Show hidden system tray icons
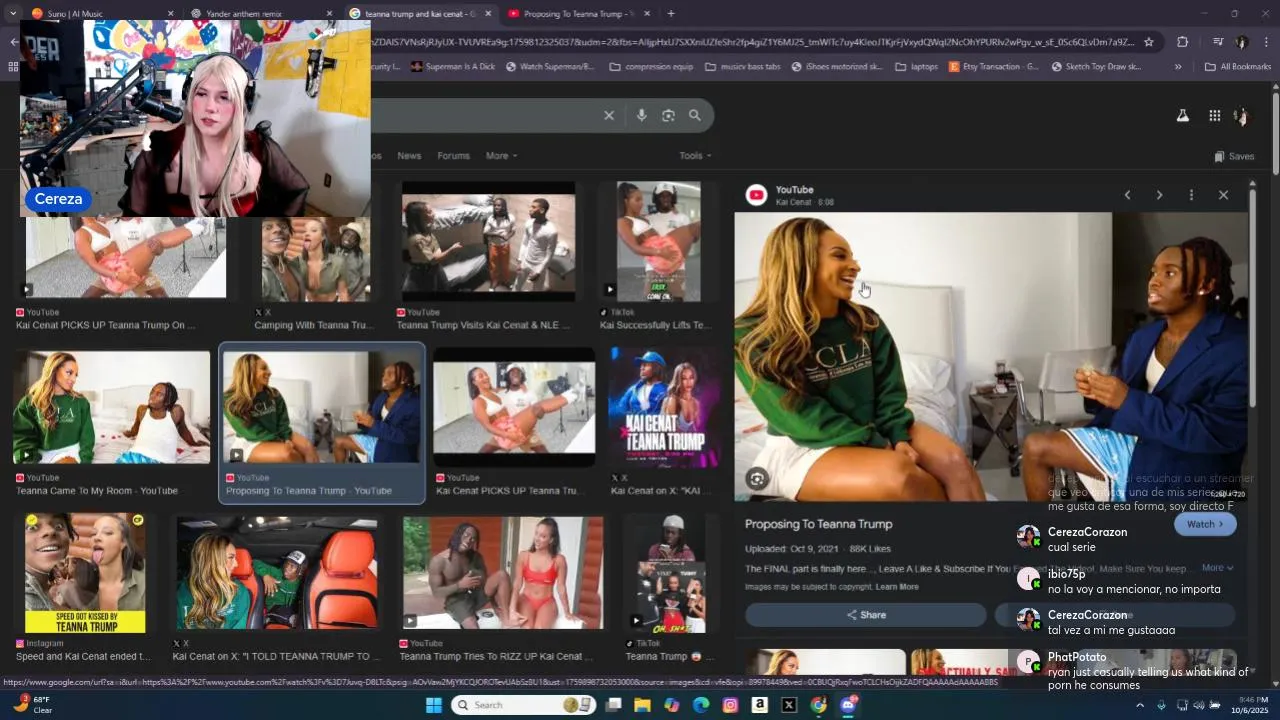 click(1139, 705)
